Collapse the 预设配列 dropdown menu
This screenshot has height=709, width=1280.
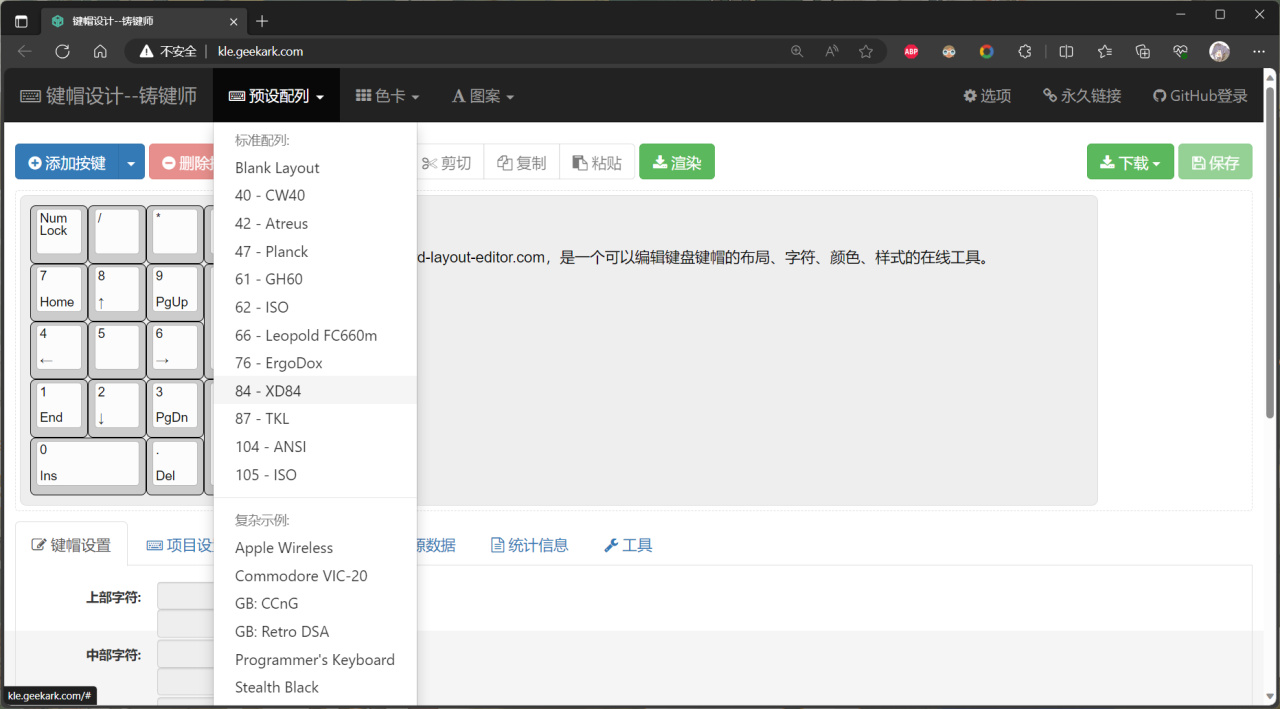point(276,96)
